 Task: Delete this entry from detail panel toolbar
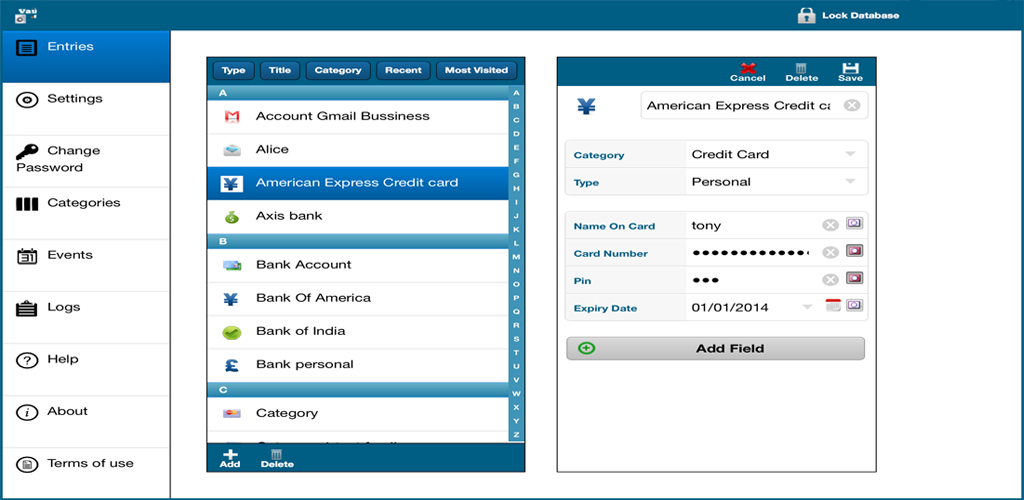[801, 72]
